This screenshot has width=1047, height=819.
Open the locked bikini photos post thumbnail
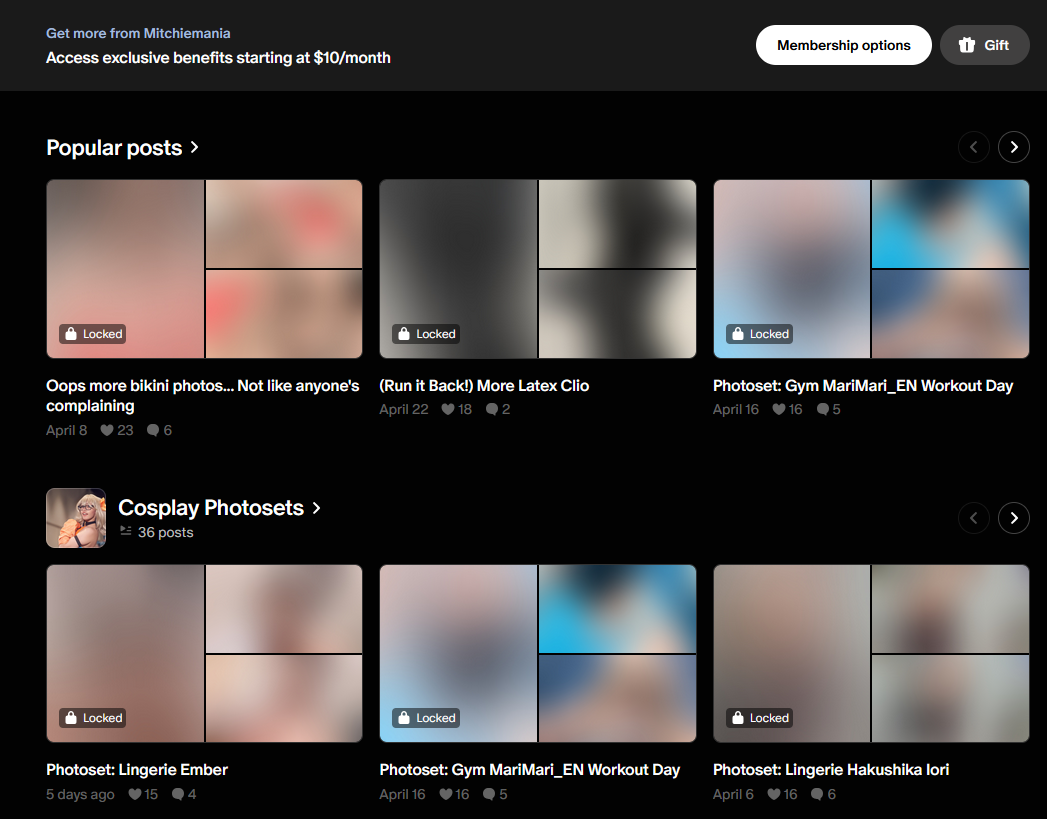[x=204, y=269]
